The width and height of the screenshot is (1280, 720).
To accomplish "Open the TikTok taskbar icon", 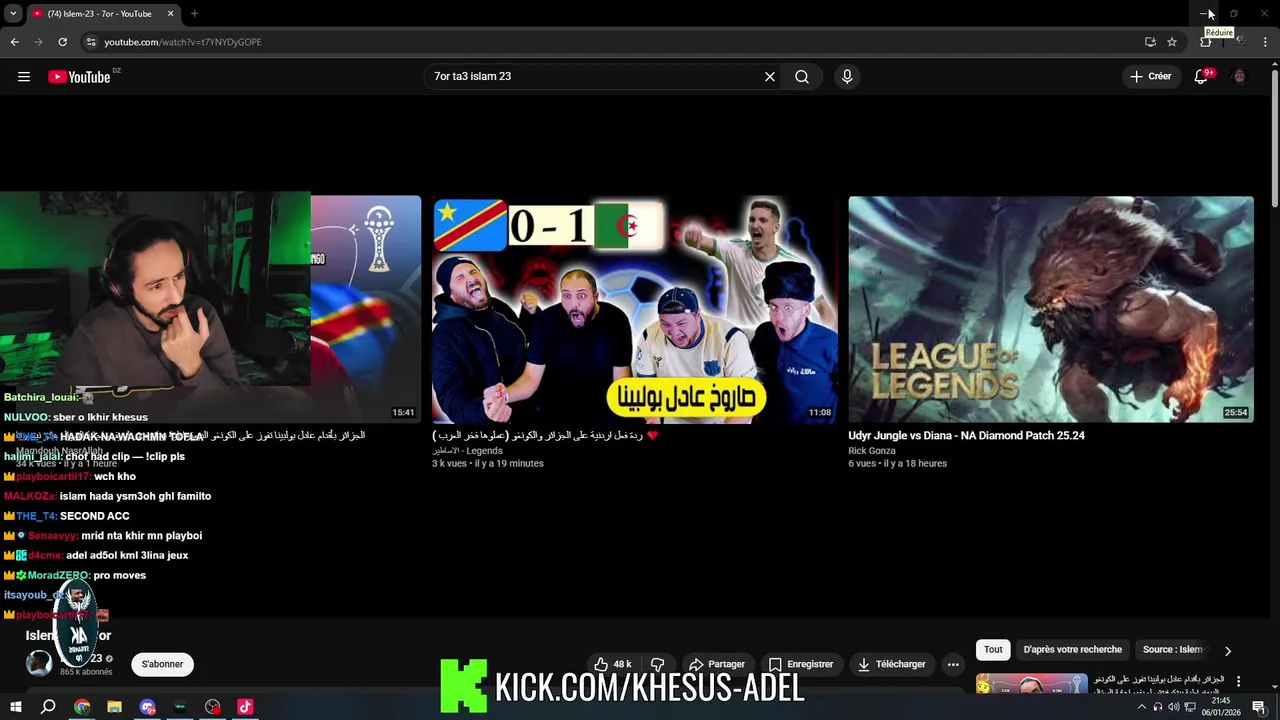I will pyautogui.click(x=245, y=707).
